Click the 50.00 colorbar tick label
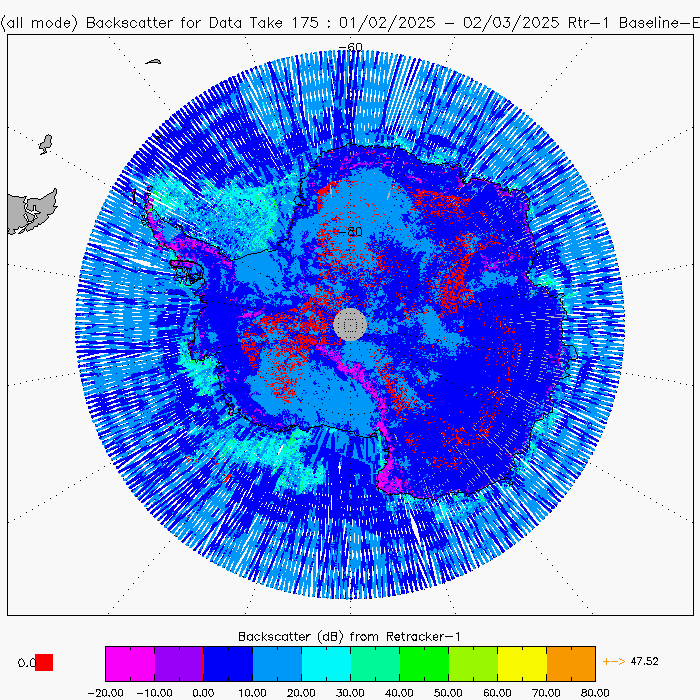This screenshot has width=700, height=700. click(x=448, y=693)
